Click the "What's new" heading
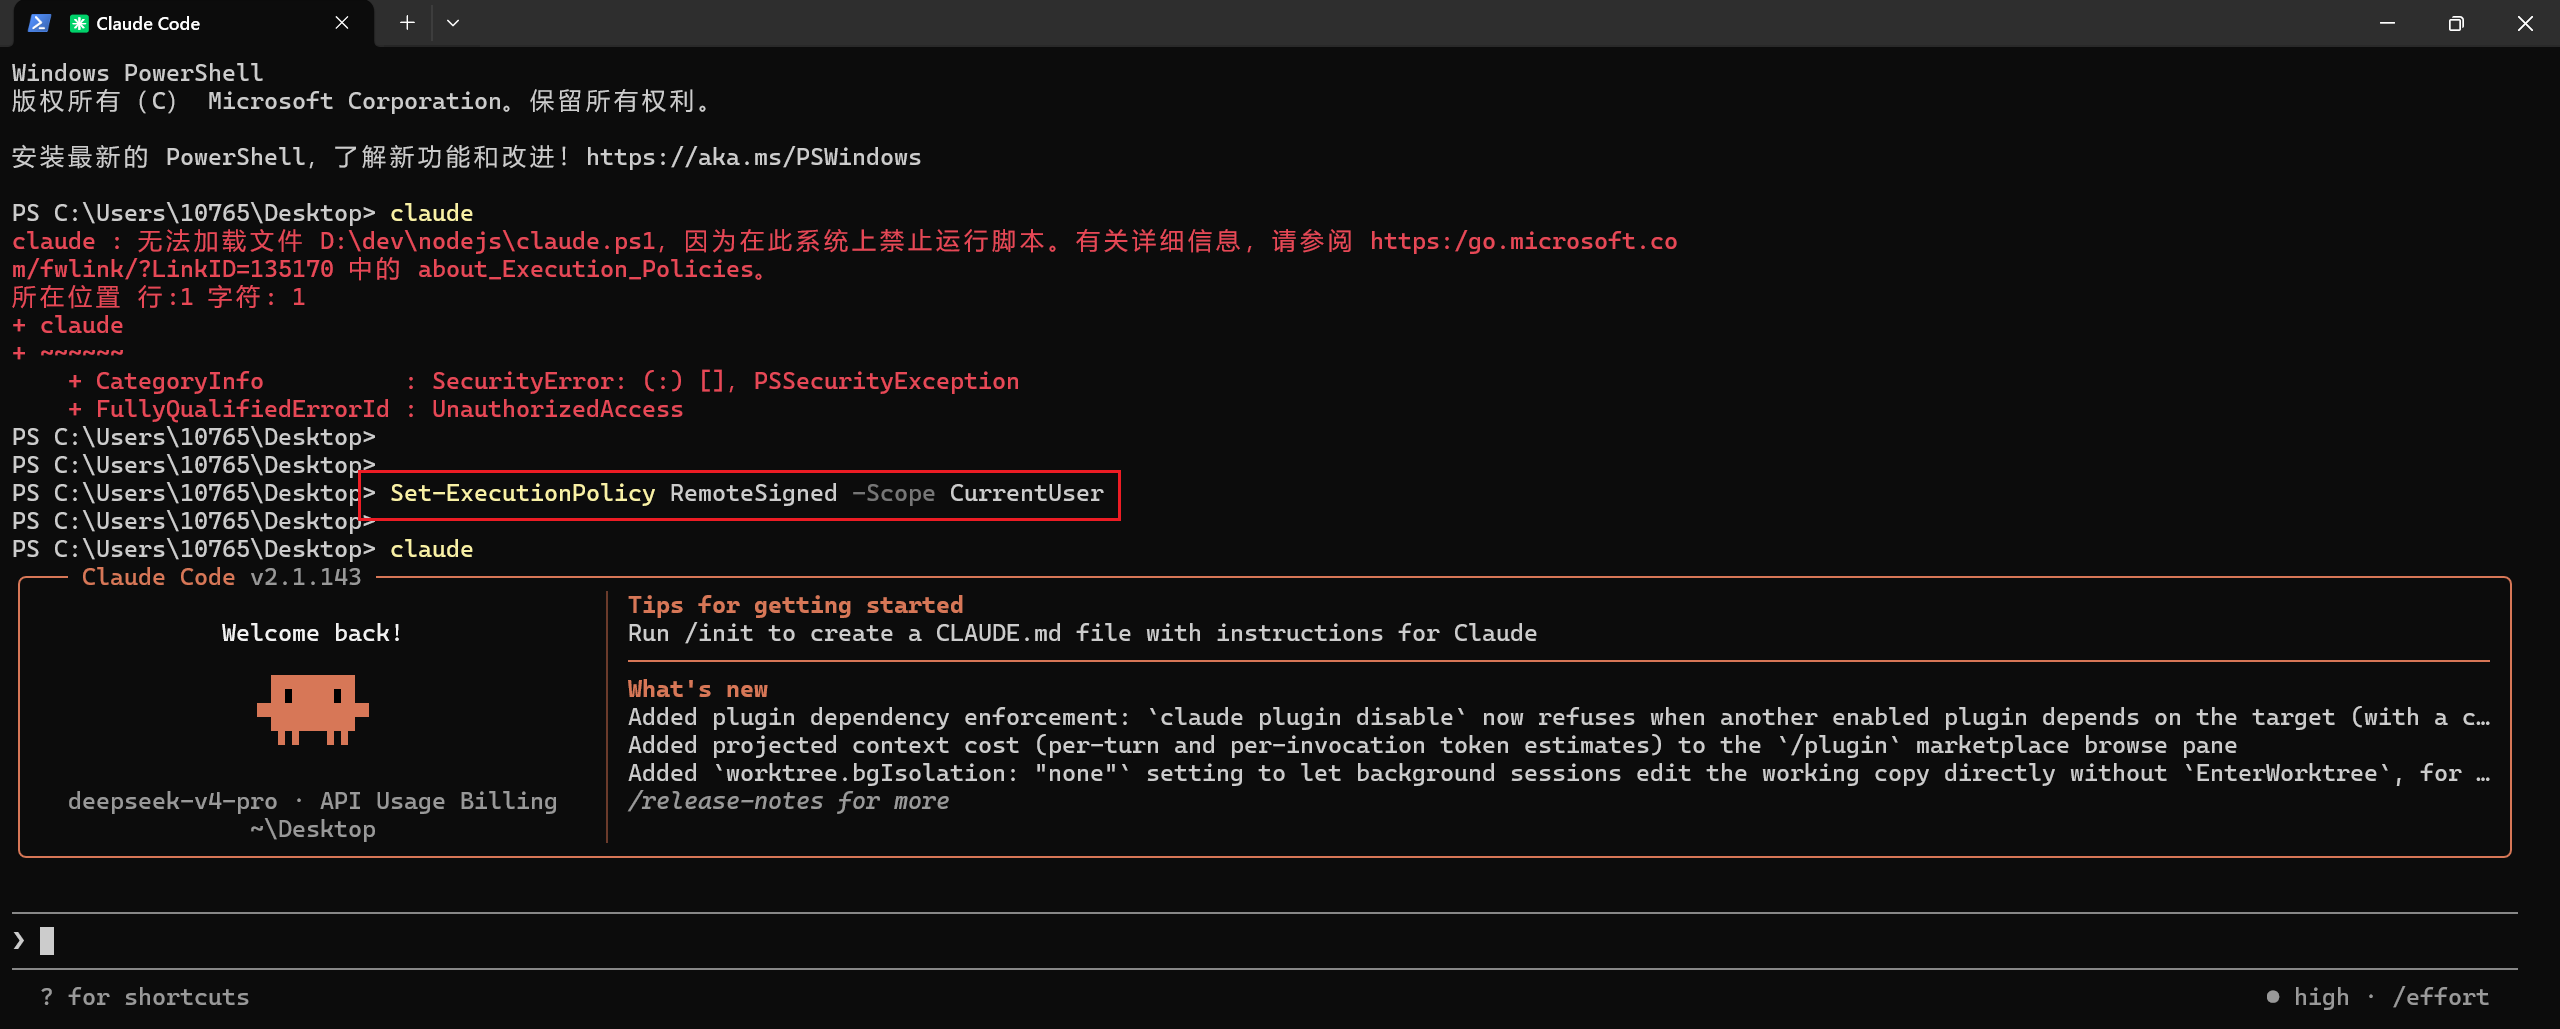This screenshot has width=2560, height=1029. pyautogui.click(x=698, y=689)
